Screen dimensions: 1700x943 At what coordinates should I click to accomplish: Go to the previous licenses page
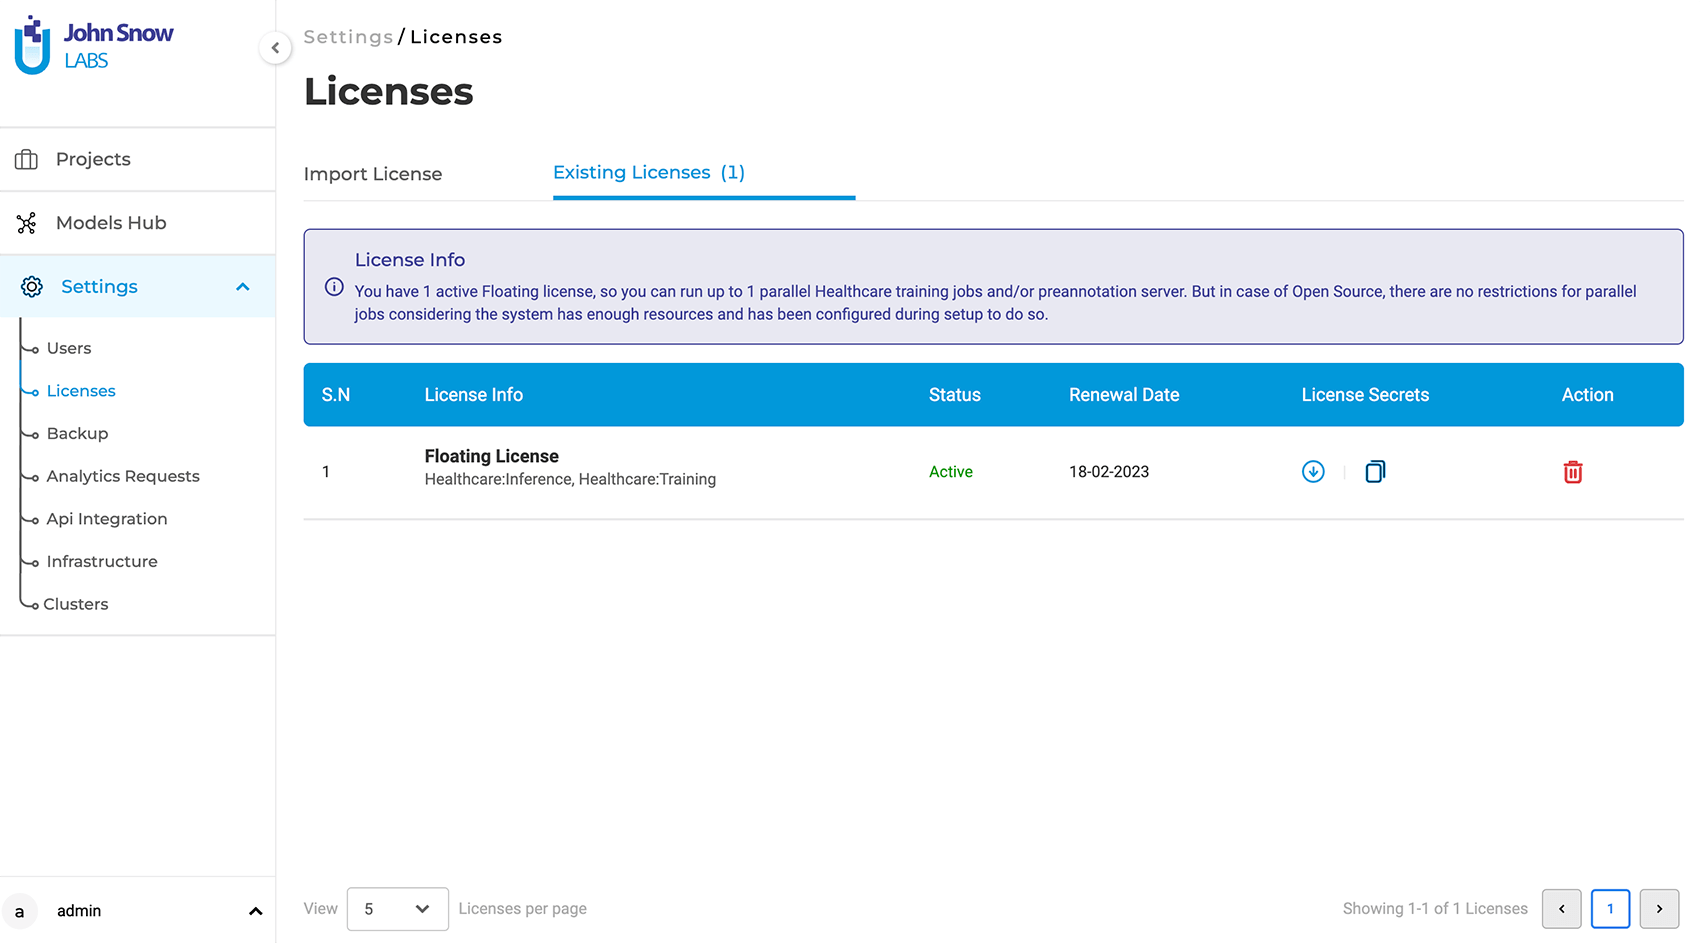pos(1561,909)
